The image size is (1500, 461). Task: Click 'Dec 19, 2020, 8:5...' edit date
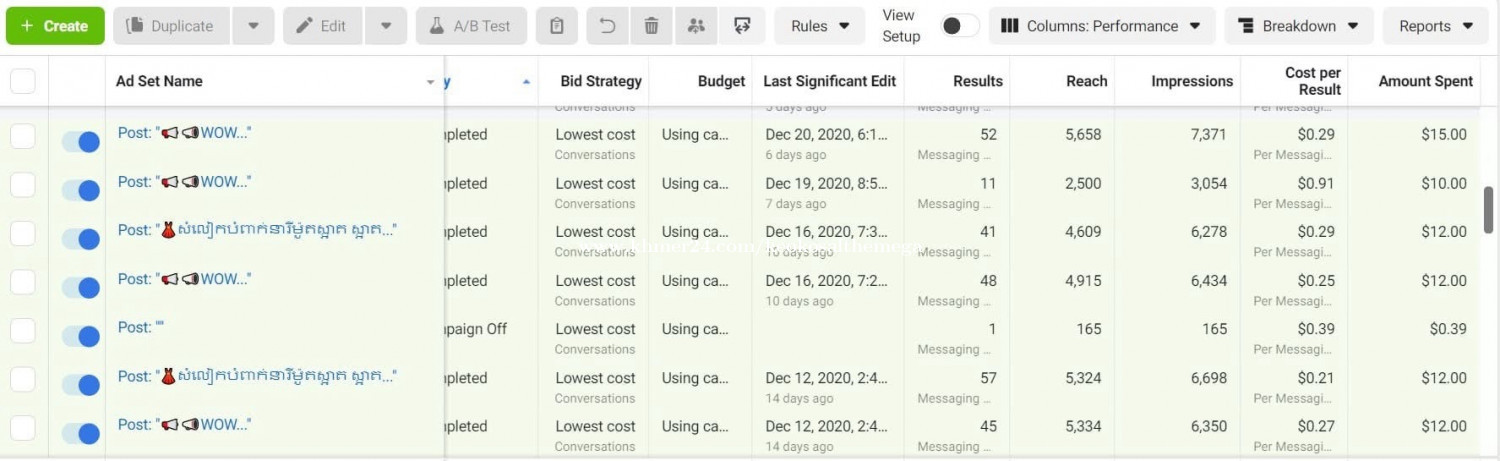tap(826, 183)
